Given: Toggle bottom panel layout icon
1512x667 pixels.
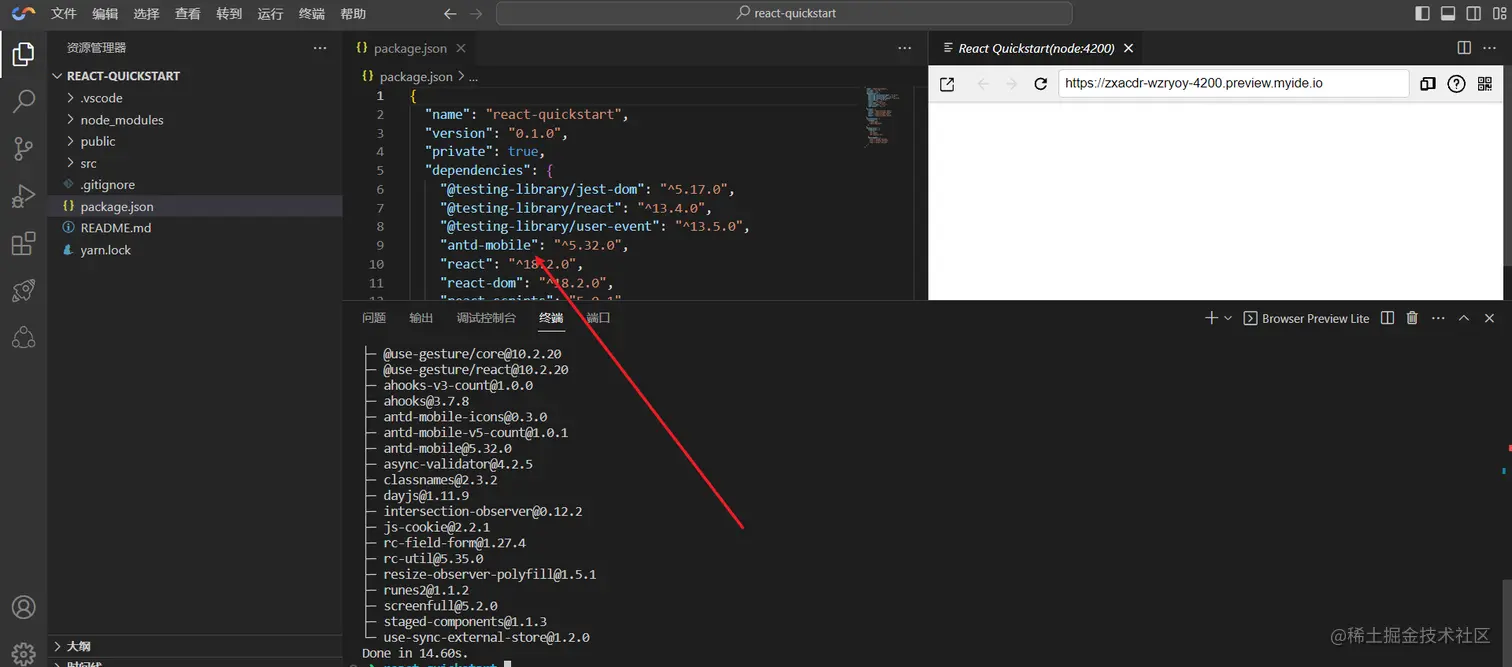Looking at the screenshot, I should 1448,14.
